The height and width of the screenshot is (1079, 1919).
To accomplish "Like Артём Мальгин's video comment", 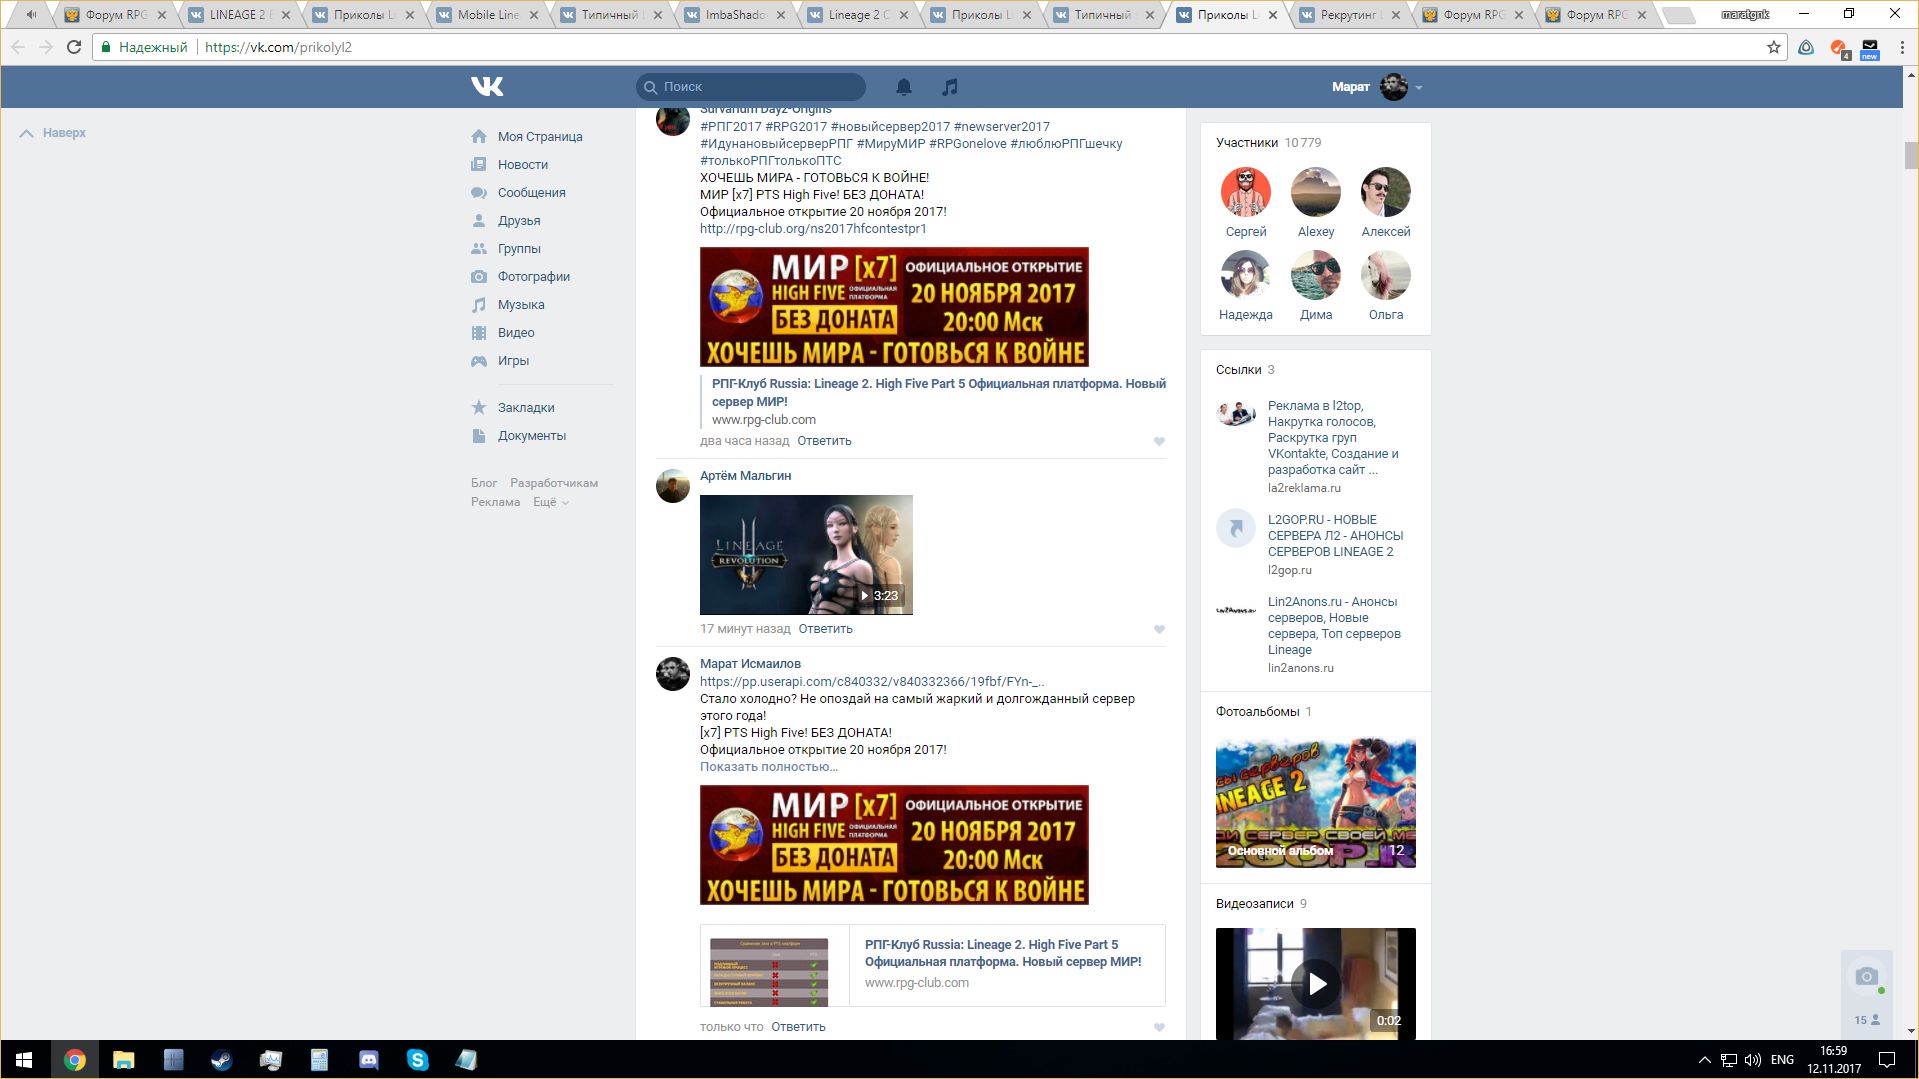I will (x=1159, y=629).
